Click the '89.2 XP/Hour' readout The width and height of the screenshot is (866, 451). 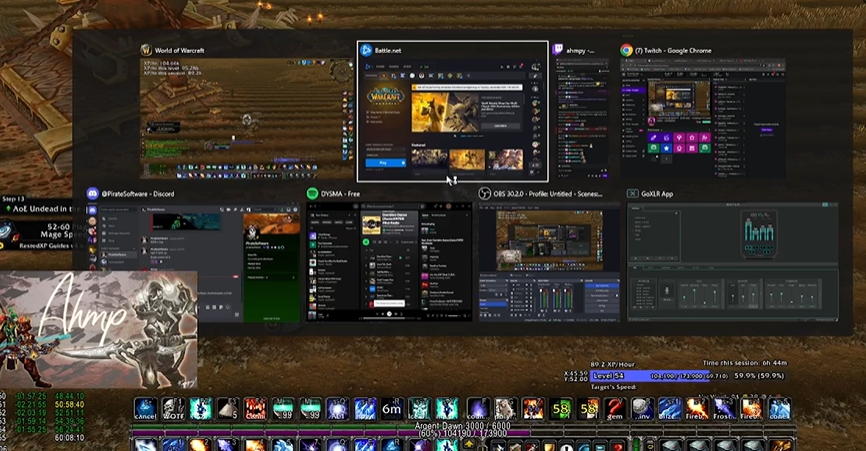pos(612,364)
